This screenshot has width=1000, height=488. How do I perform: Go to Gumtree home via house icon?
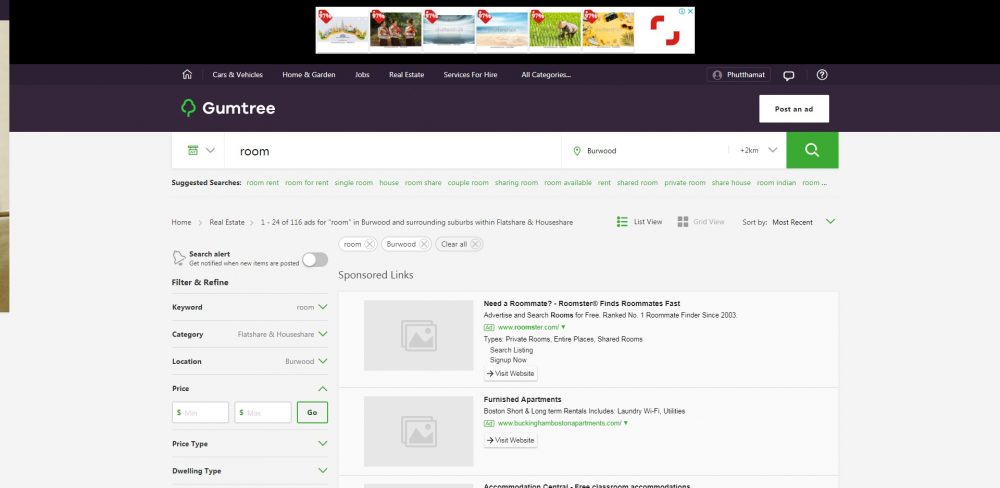(187, 75)
